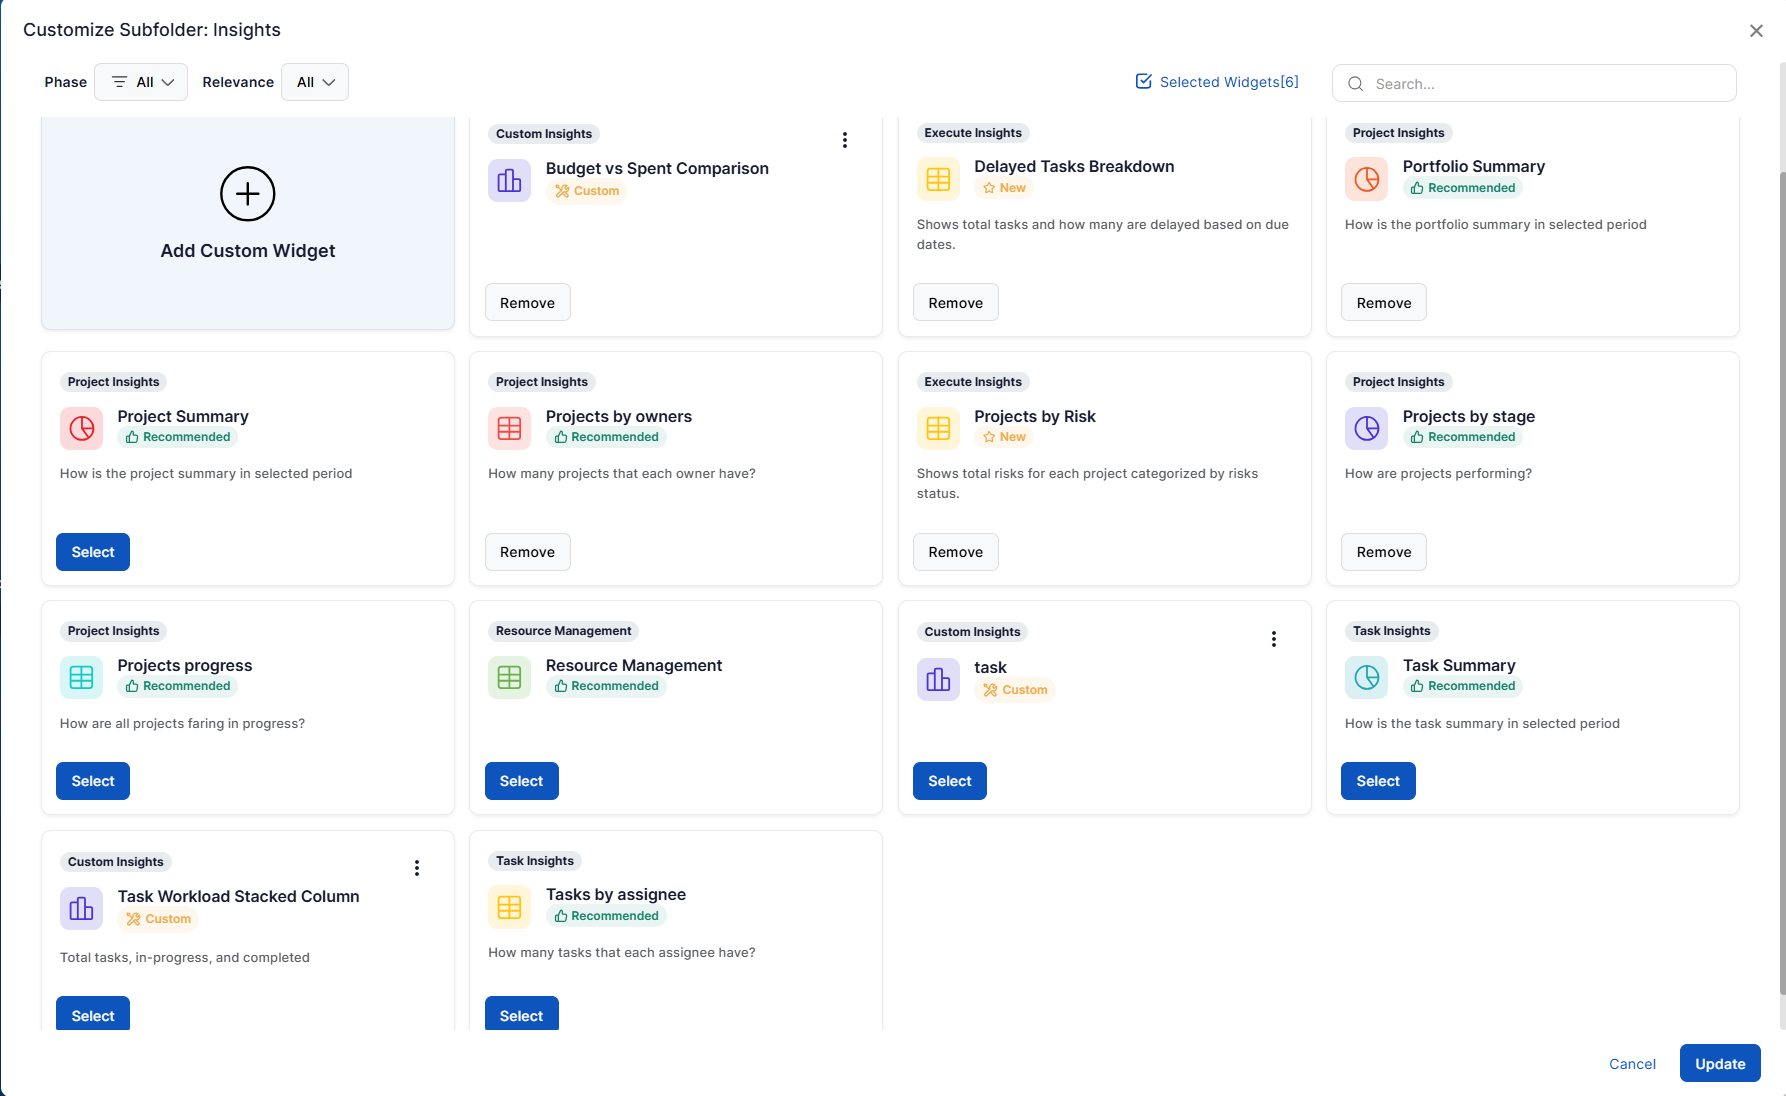Click the Task Summary teal pie icon
Image resolution: width=1786 pixels, height=1096 pixels.
click(x=1366, y=678)
